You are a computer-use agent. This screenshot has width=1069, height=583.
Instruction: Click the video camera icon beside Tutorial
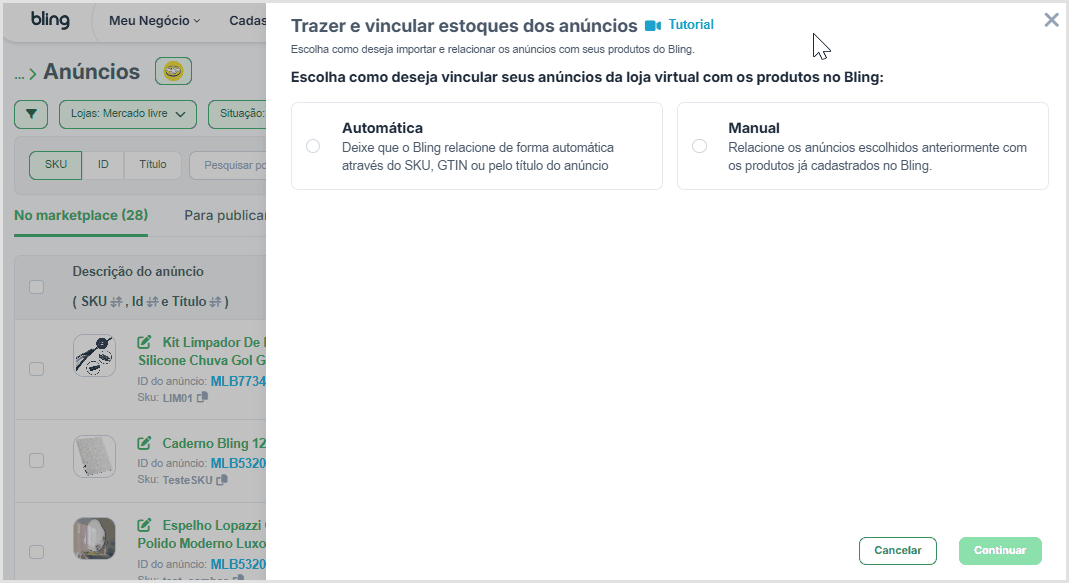(x=653, y=25)
